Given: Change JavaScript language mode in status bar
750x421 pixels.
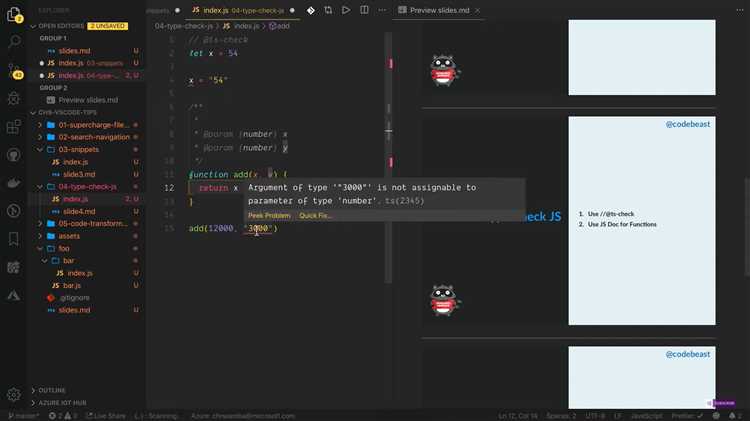Looking at the screenshot, I should coord(646,416).
